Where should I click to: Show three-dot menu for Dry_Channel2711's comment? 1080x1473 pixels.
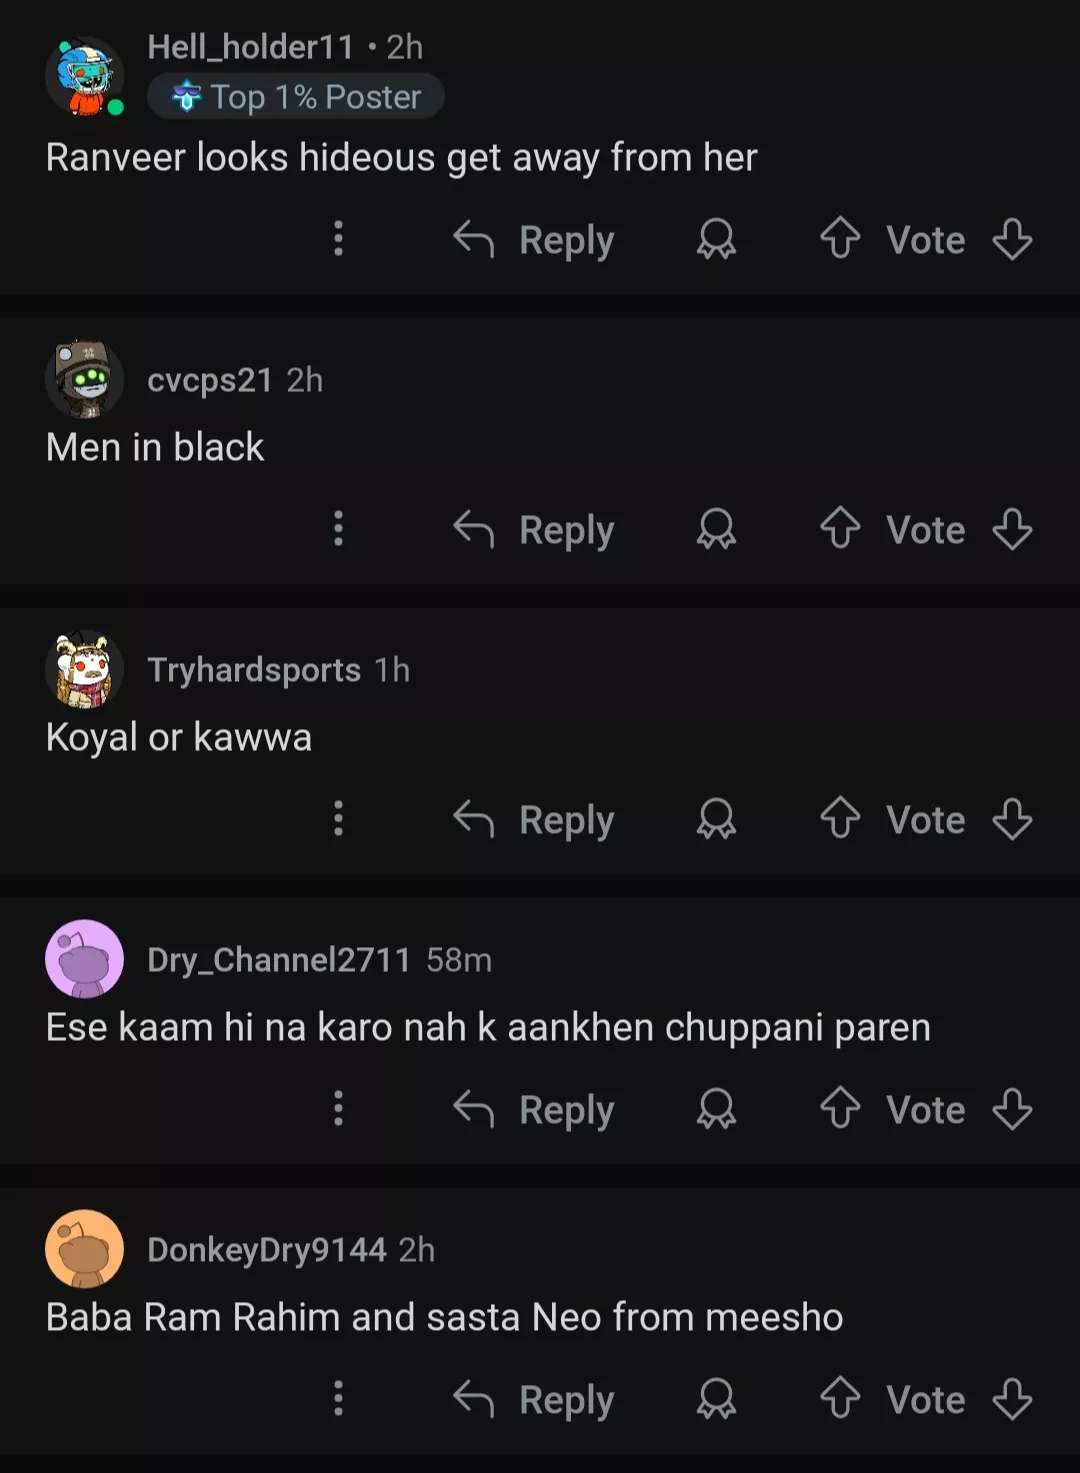[338, 1109]
